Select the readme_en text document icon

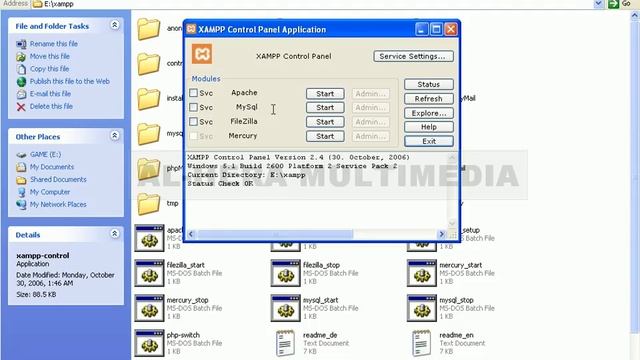[422, 343]
